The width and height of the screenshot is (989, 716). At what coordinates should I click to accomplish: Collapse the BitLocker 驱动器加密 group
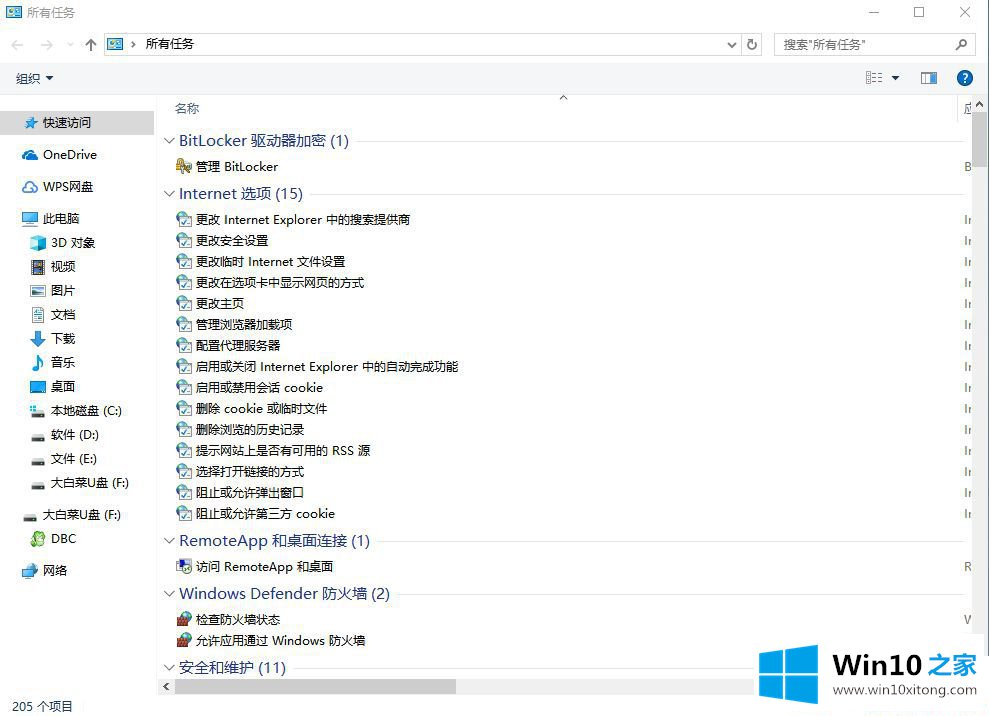[168, 141]
